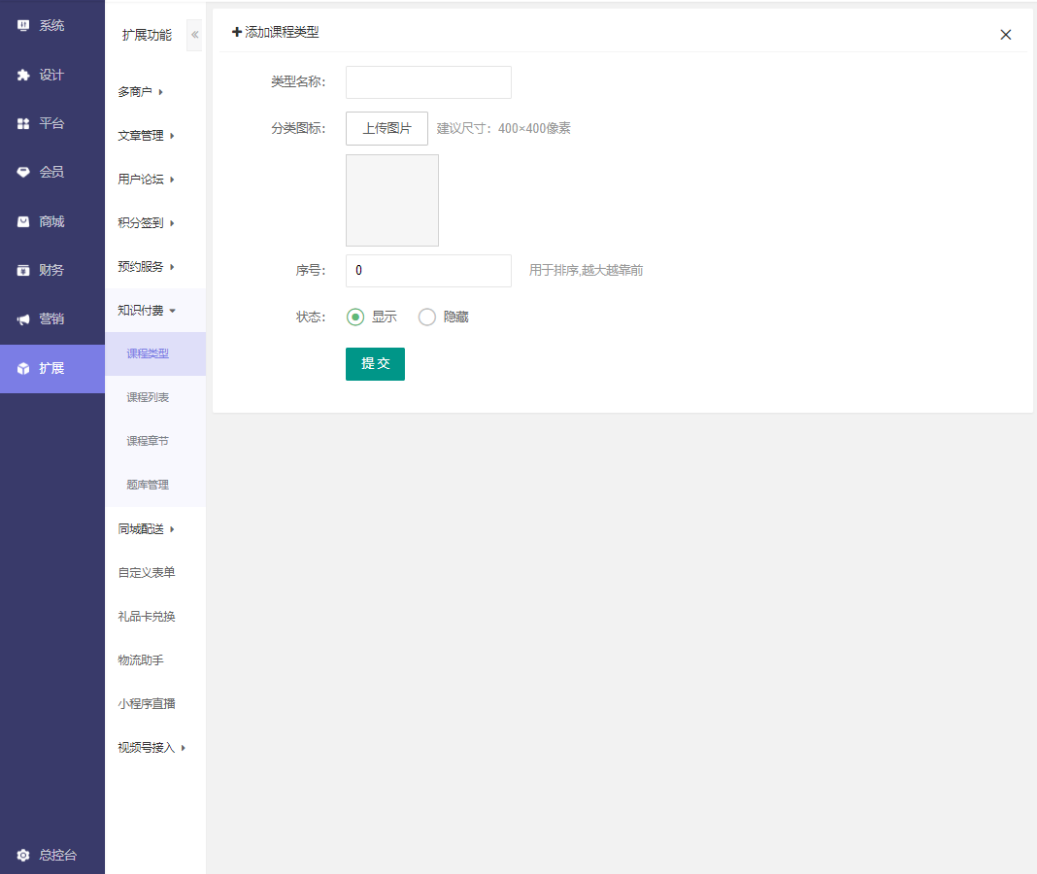Close the 添加课程类型 dialog
The width and height of the screenshot is (1037, 874).
click(1005, 34)
